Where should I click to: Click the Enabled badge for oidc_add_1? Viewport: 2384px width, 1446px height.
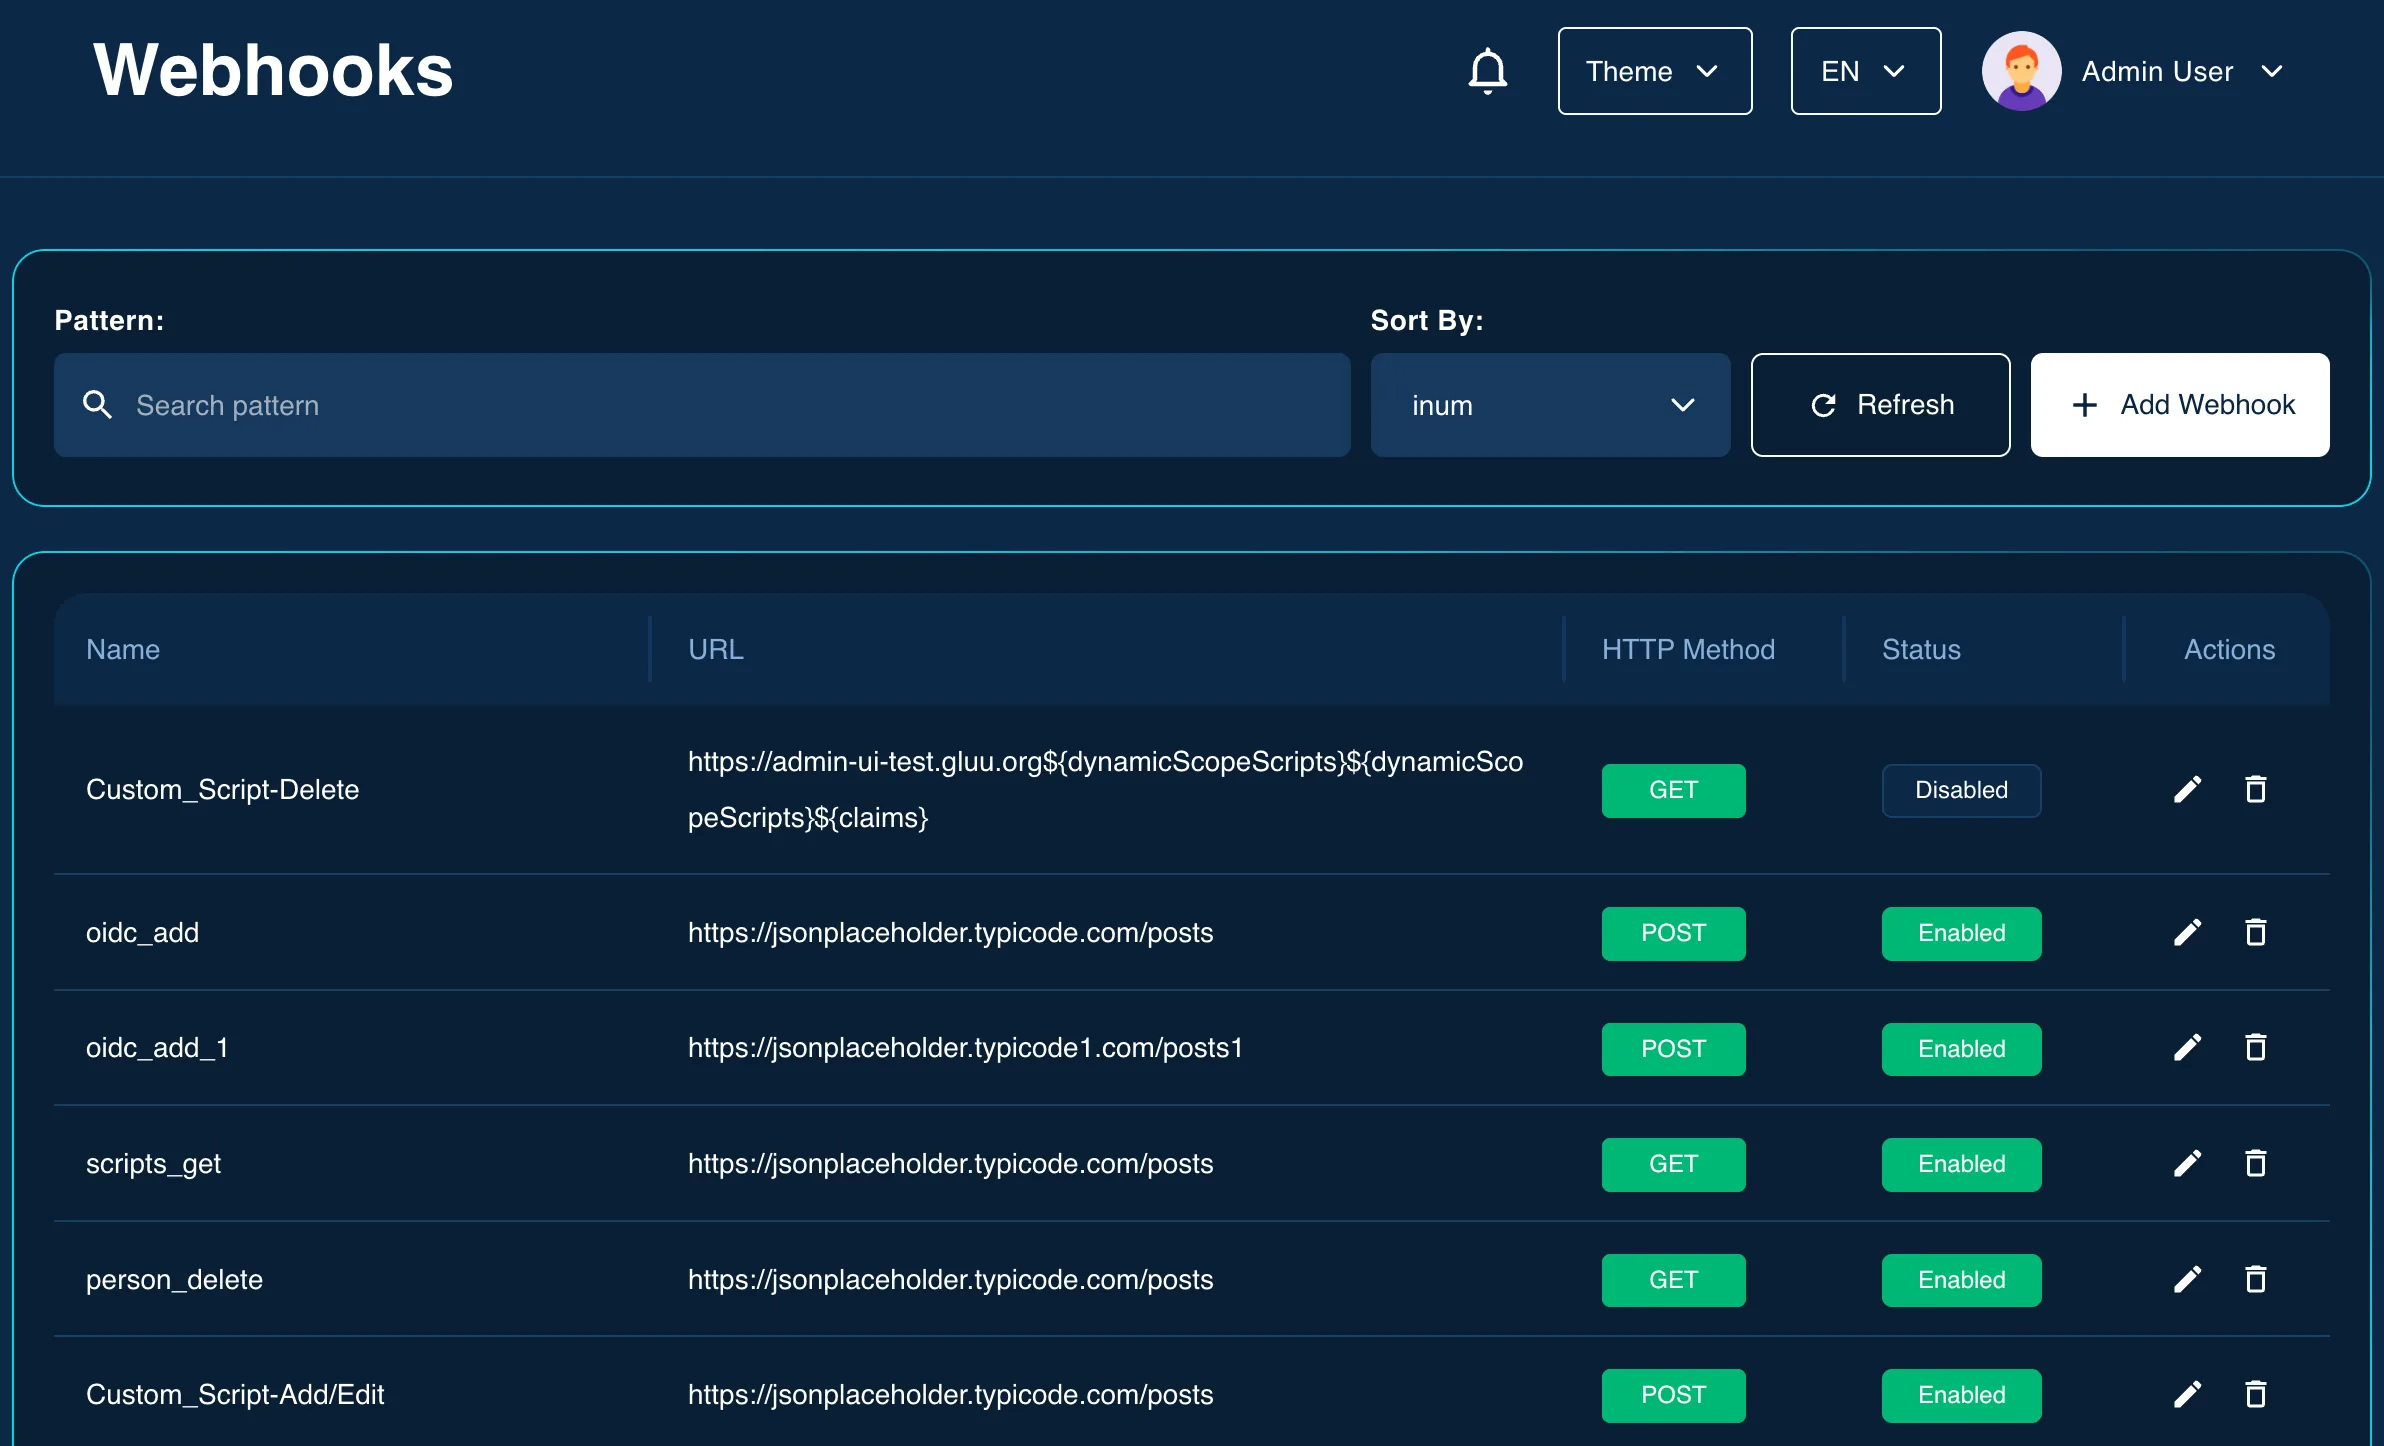pos(1961,1049)
